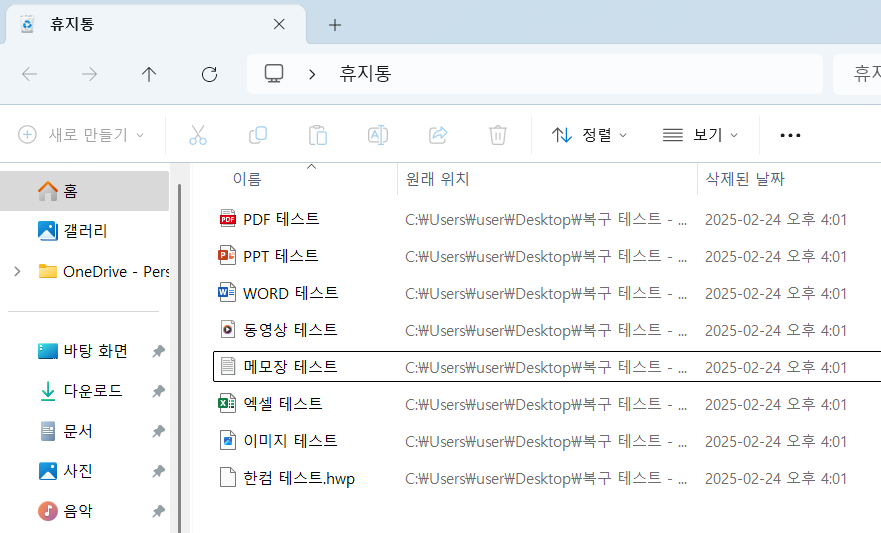Close the 휴지통 tab
The width and height of the screenshot is (881, 533).
(279, 24)
